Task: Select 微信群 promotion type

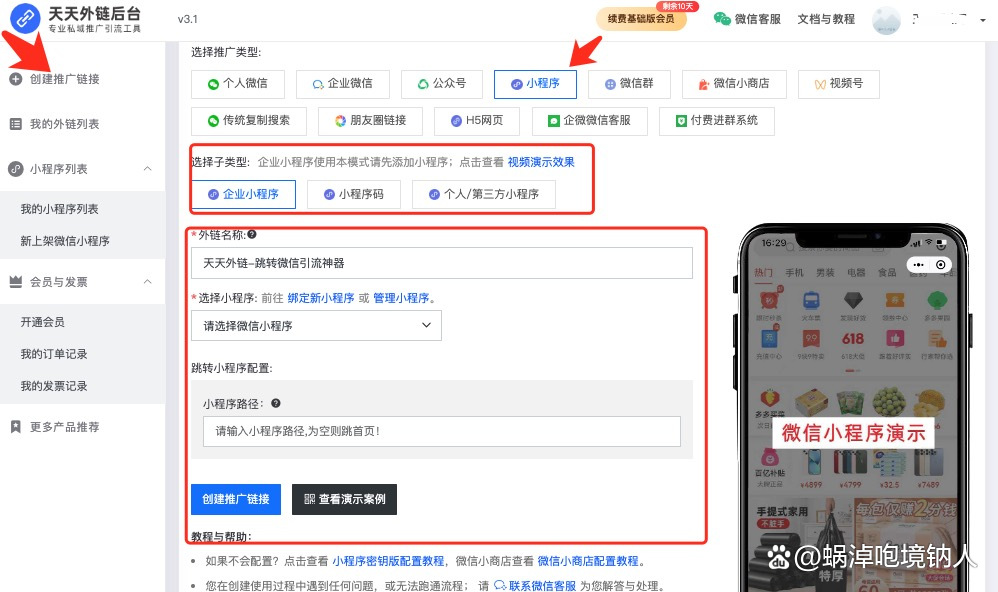Action: 629,83
